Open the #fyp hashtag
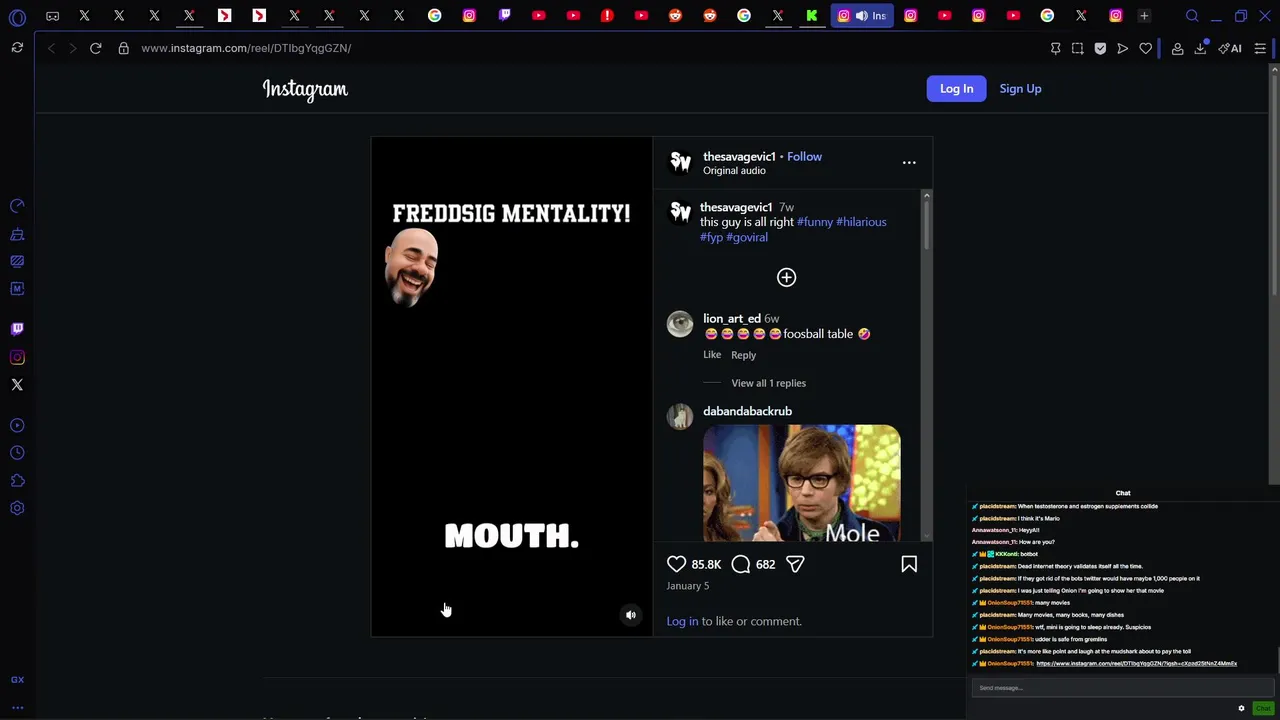The height and width of the screenshot is (720, 1280). point(711,237)
